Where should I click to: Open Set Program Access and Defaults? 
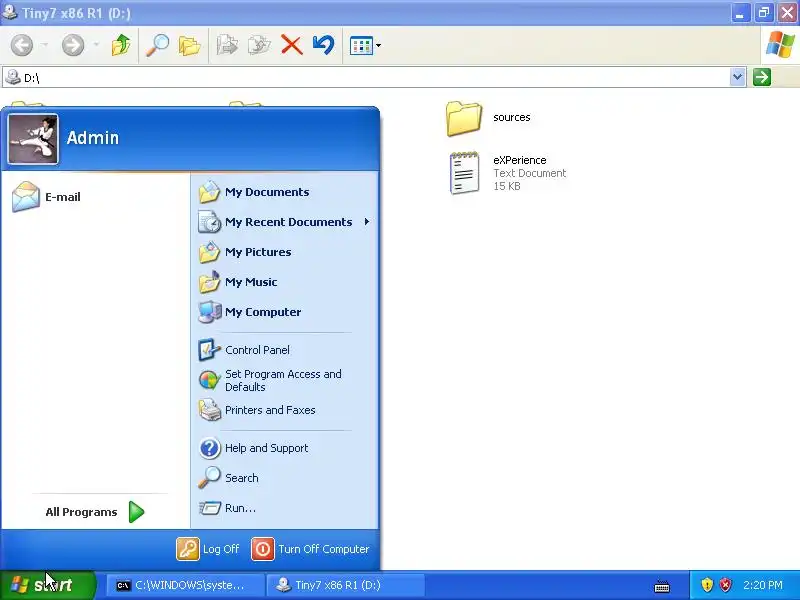tap(284, 380)
